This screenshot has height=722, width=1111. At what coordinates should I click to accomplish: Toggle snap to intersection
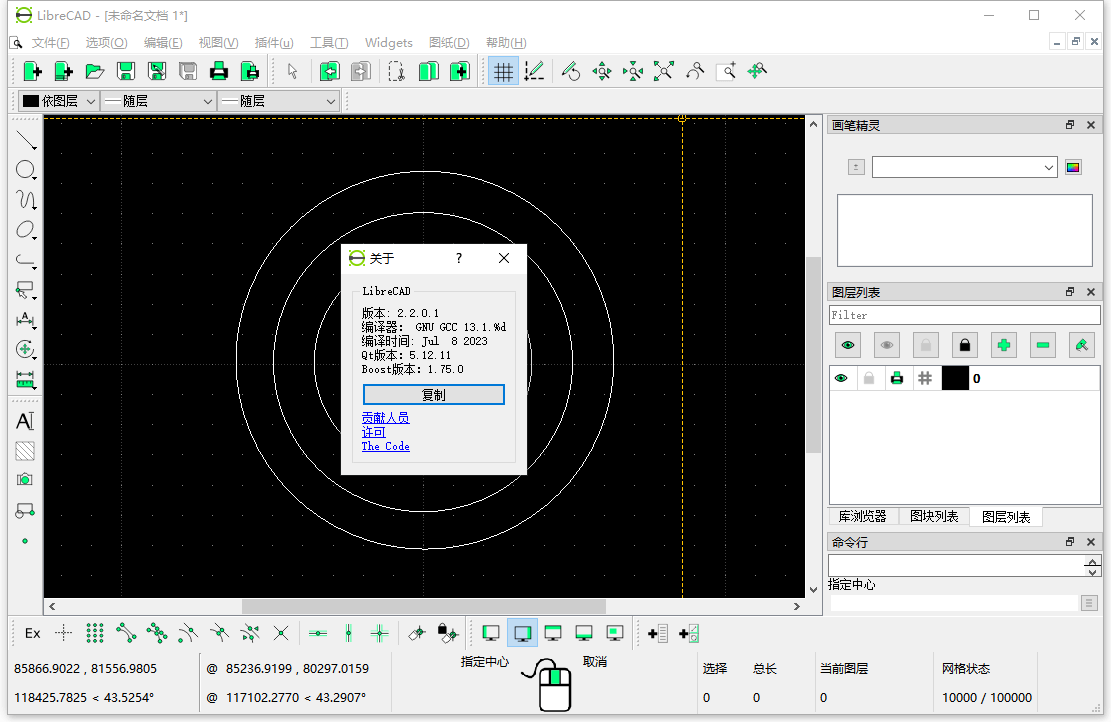(281, 633)
